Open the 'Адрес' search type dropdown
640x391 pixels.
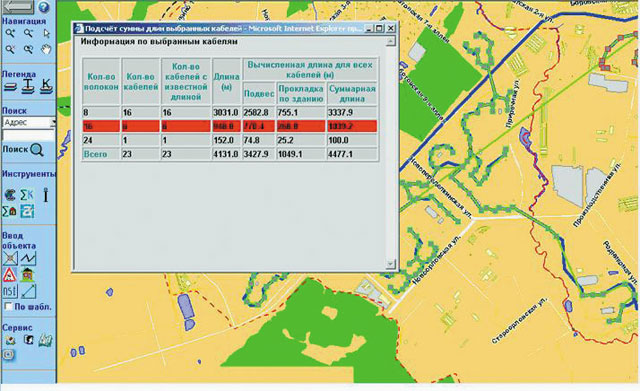click(53, 122)
